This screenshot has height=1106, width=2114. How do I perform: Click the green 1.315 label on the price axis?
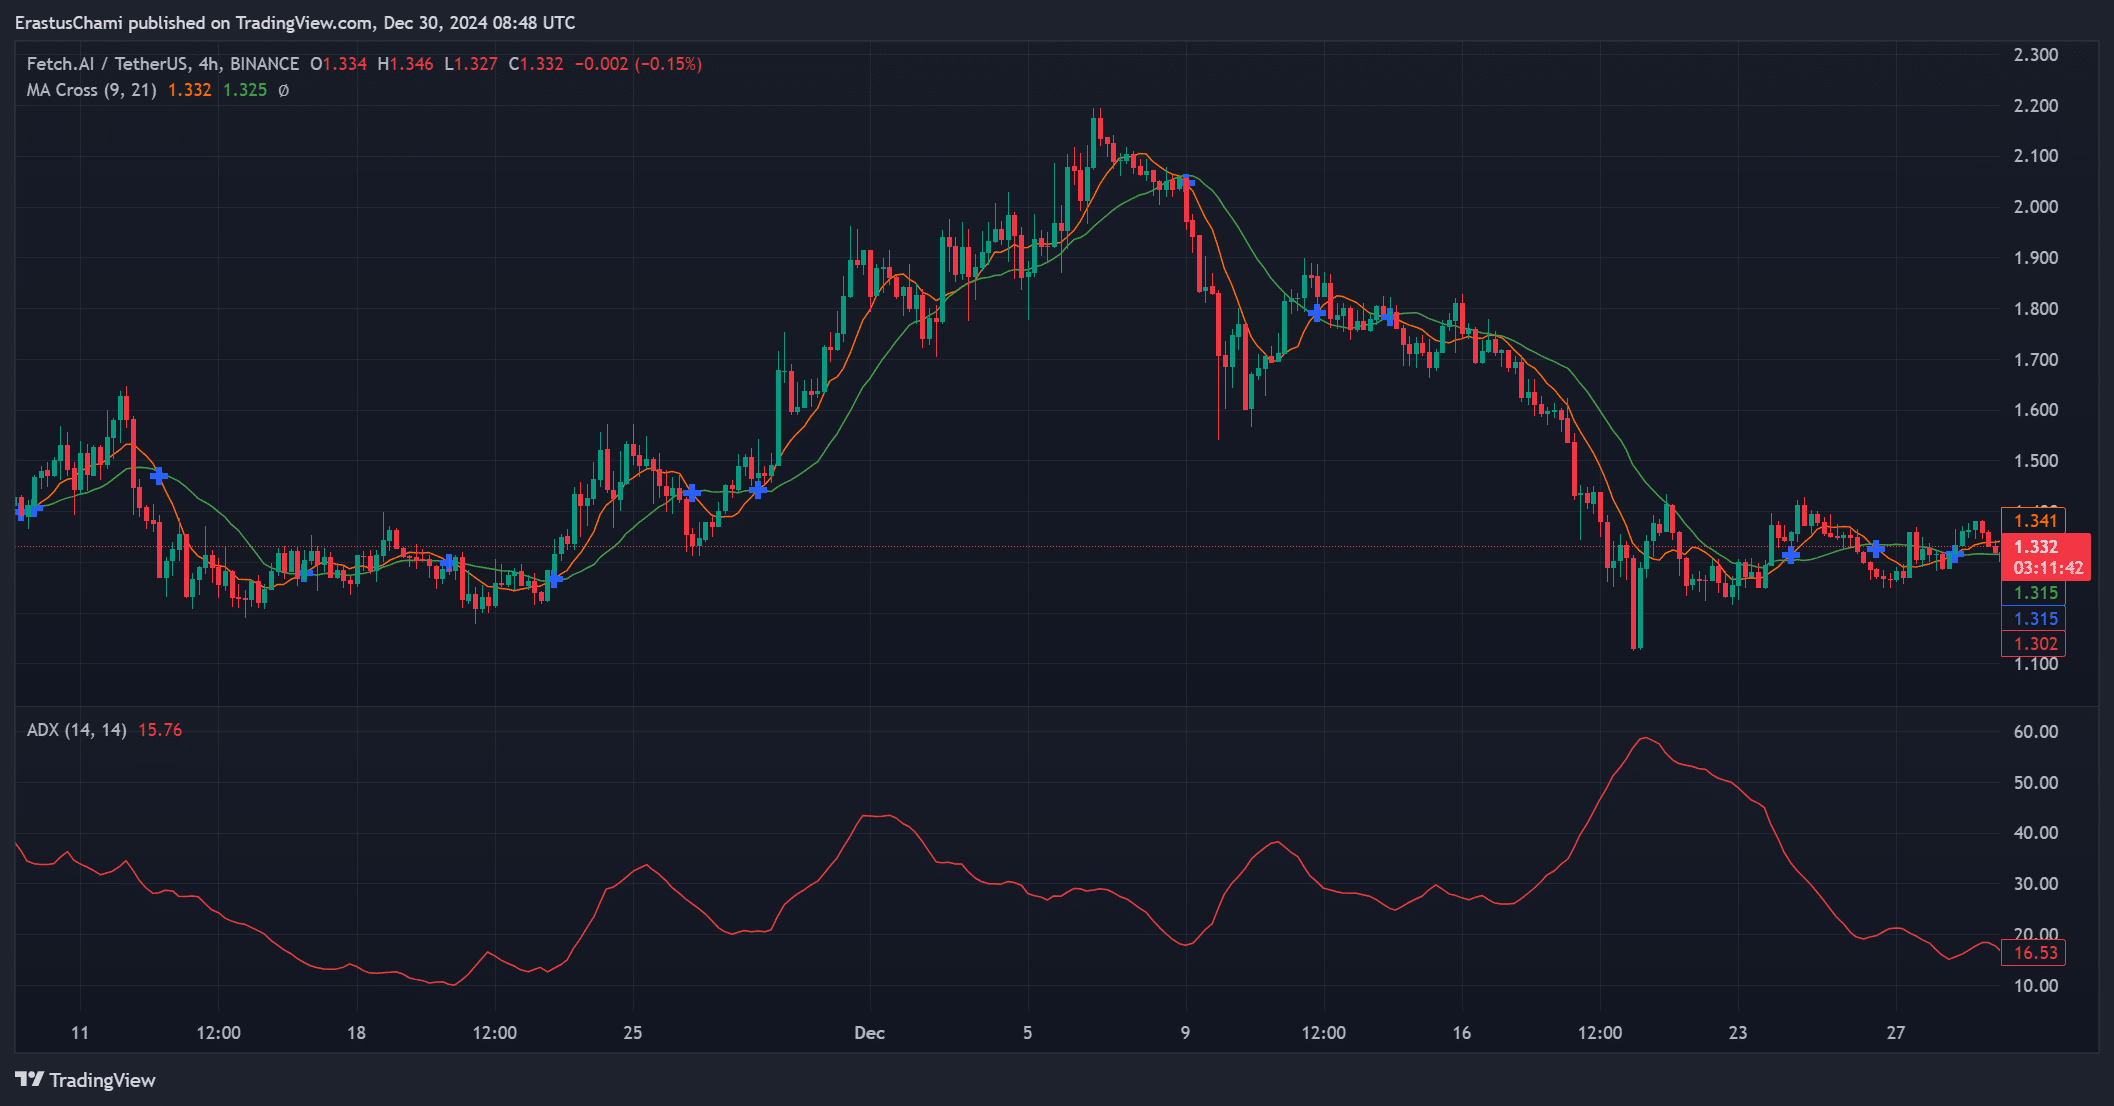[x=2035, y=593]
